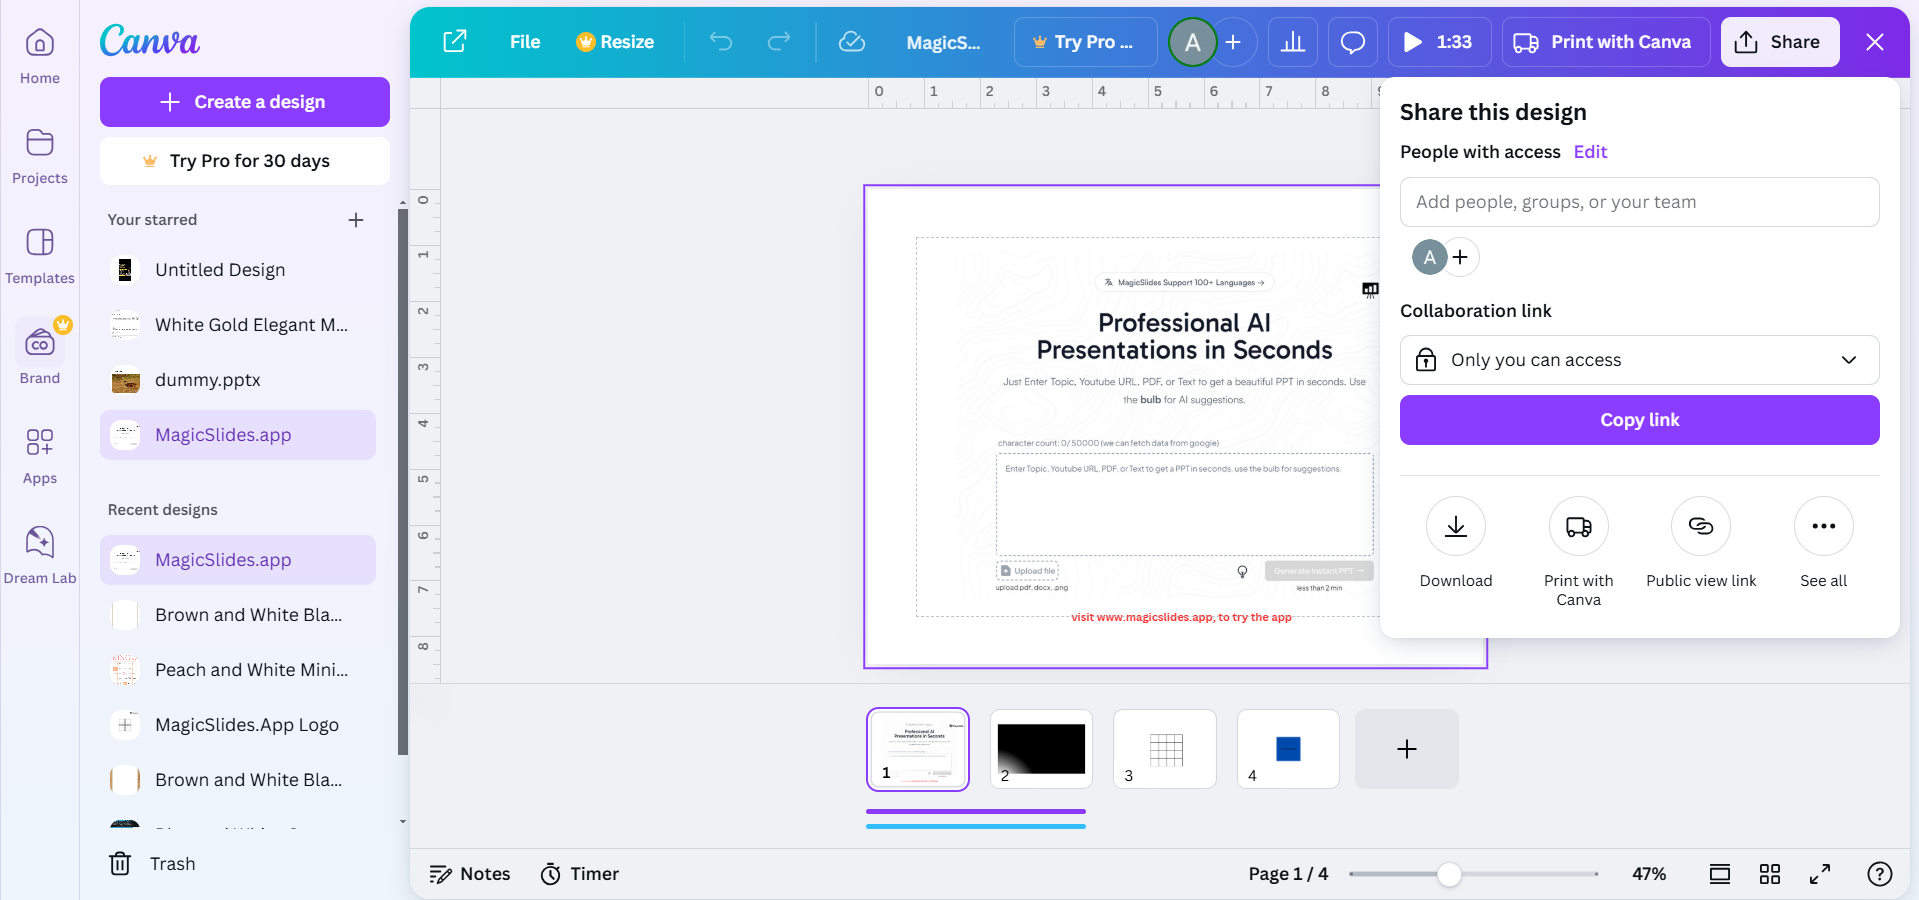Click the MagicS... design title
Image resolution: width=1919 pixels, height=900 pixels.
point(943,42)
